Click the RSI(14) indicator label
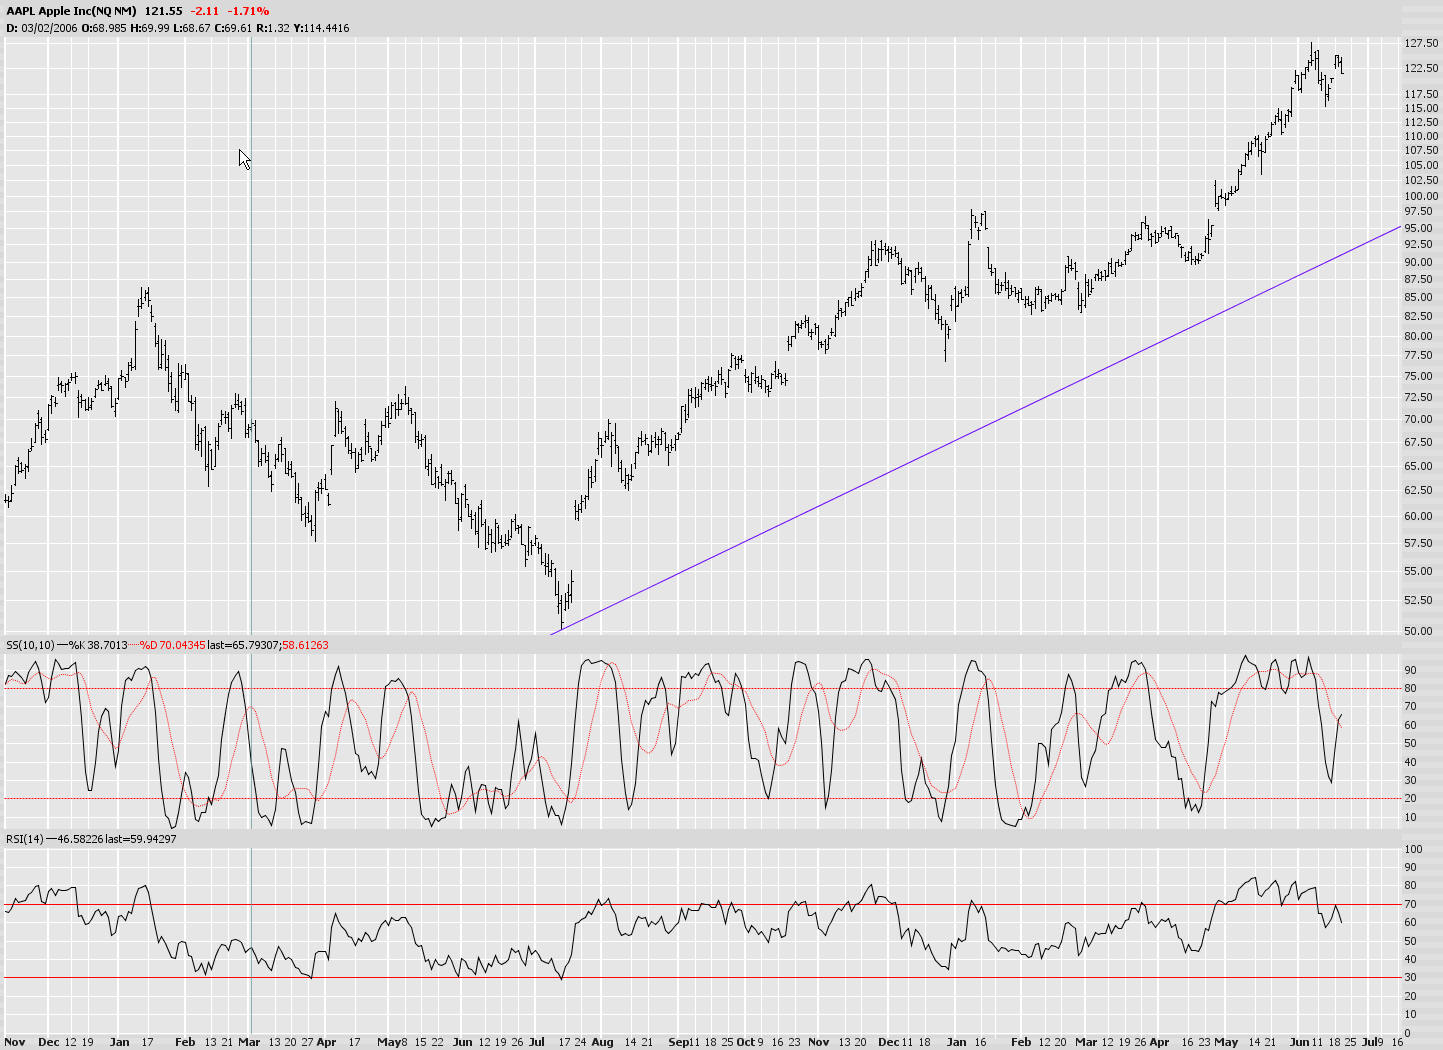The image size is (1443, 1050). (25, 839)
